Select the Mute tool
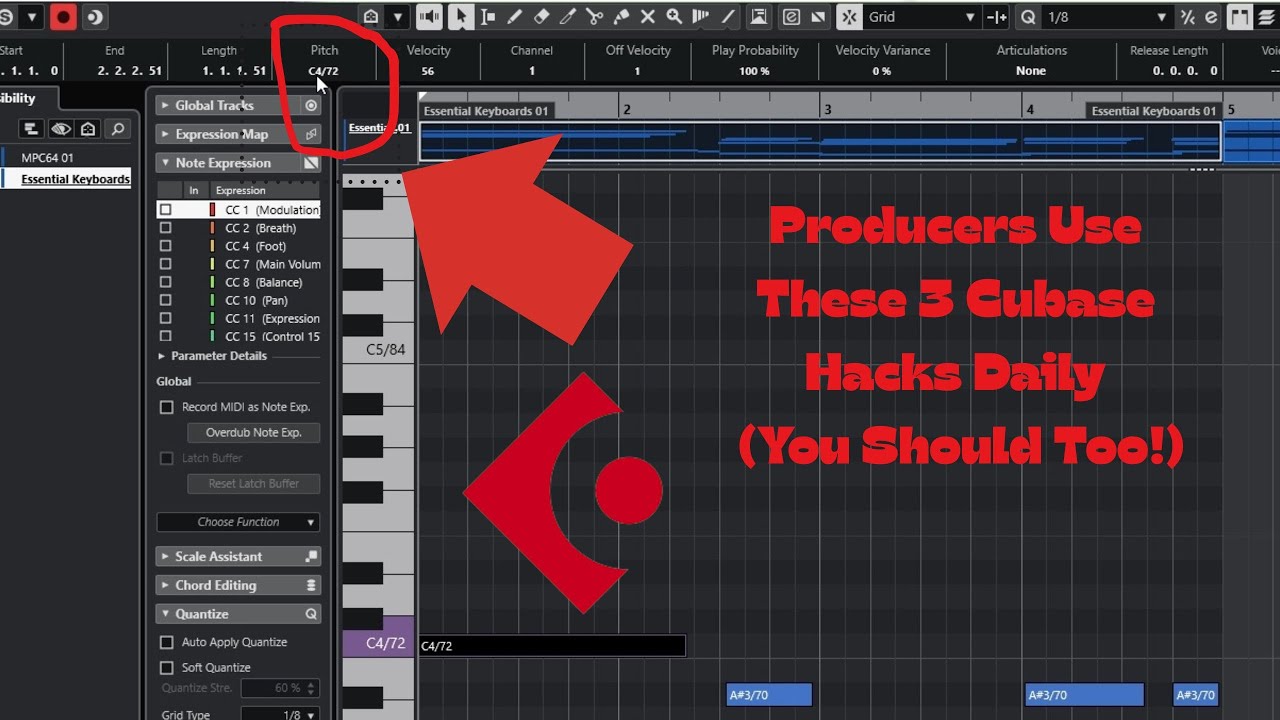The image size is (1280, 720). (647, 17)
